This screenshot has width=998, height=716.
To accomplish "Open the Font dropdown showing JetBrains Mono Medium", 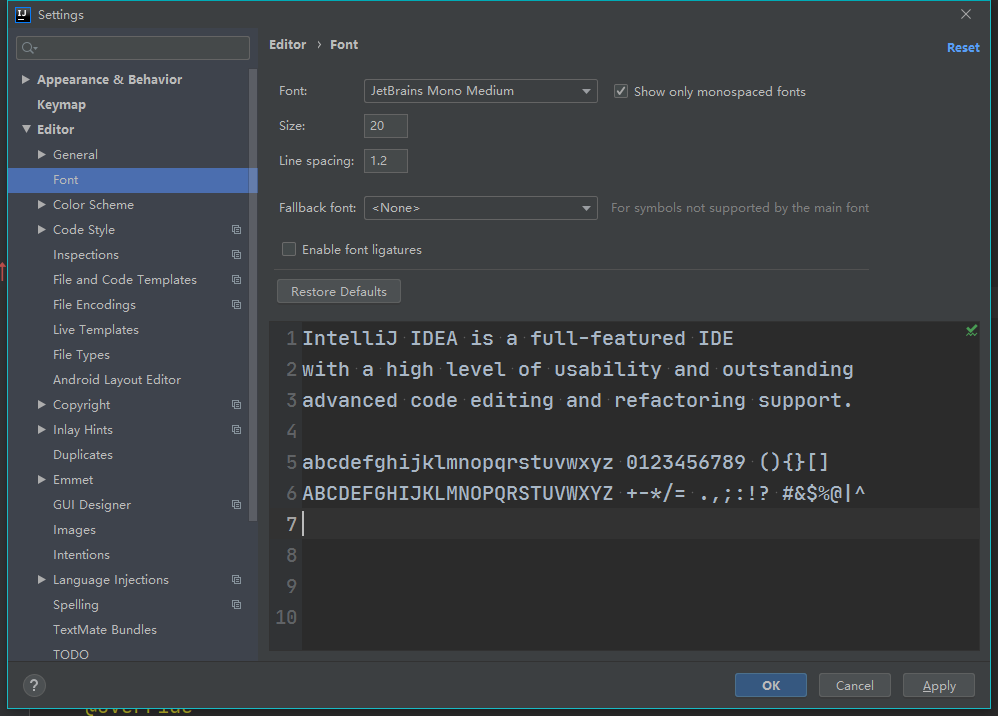I will pyautogui.click(x=480, y=91).
